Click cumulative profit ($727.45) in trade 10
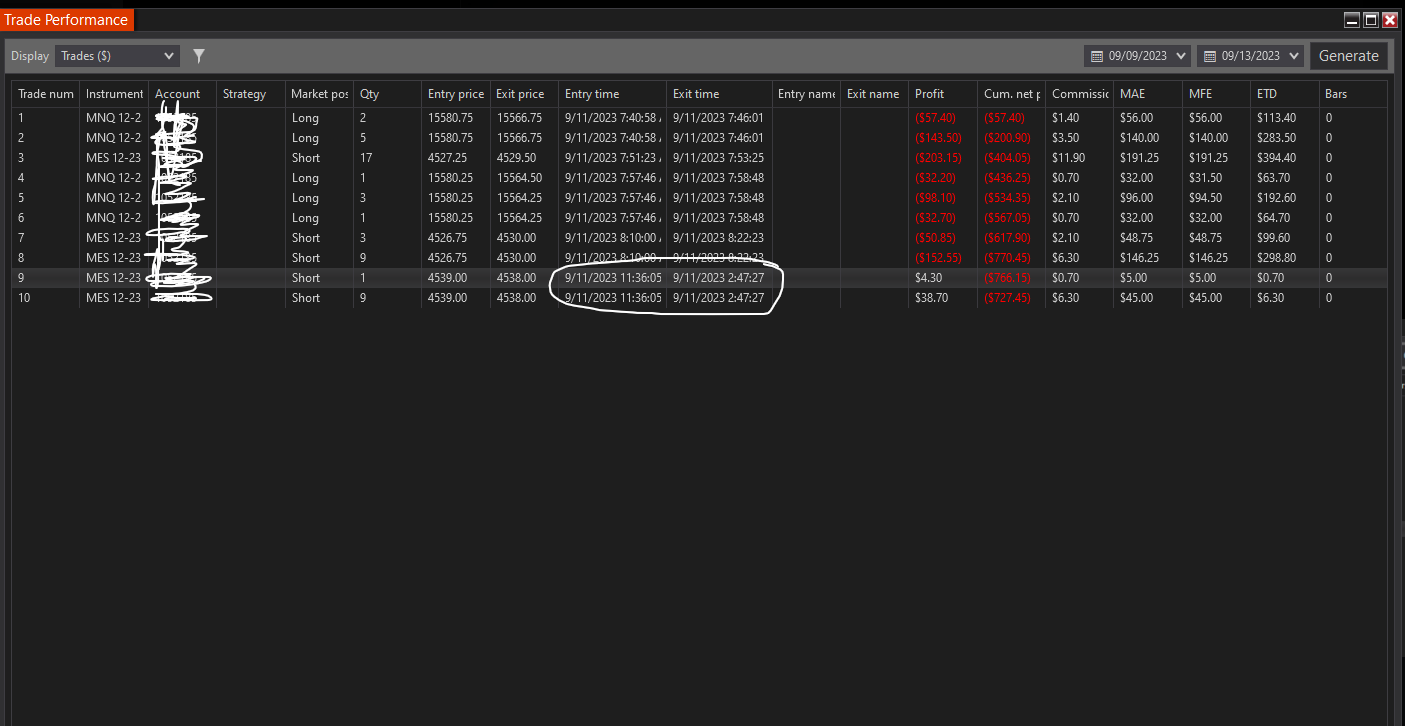This screenshot has height=726, width=1405. tap(1007, 298)
